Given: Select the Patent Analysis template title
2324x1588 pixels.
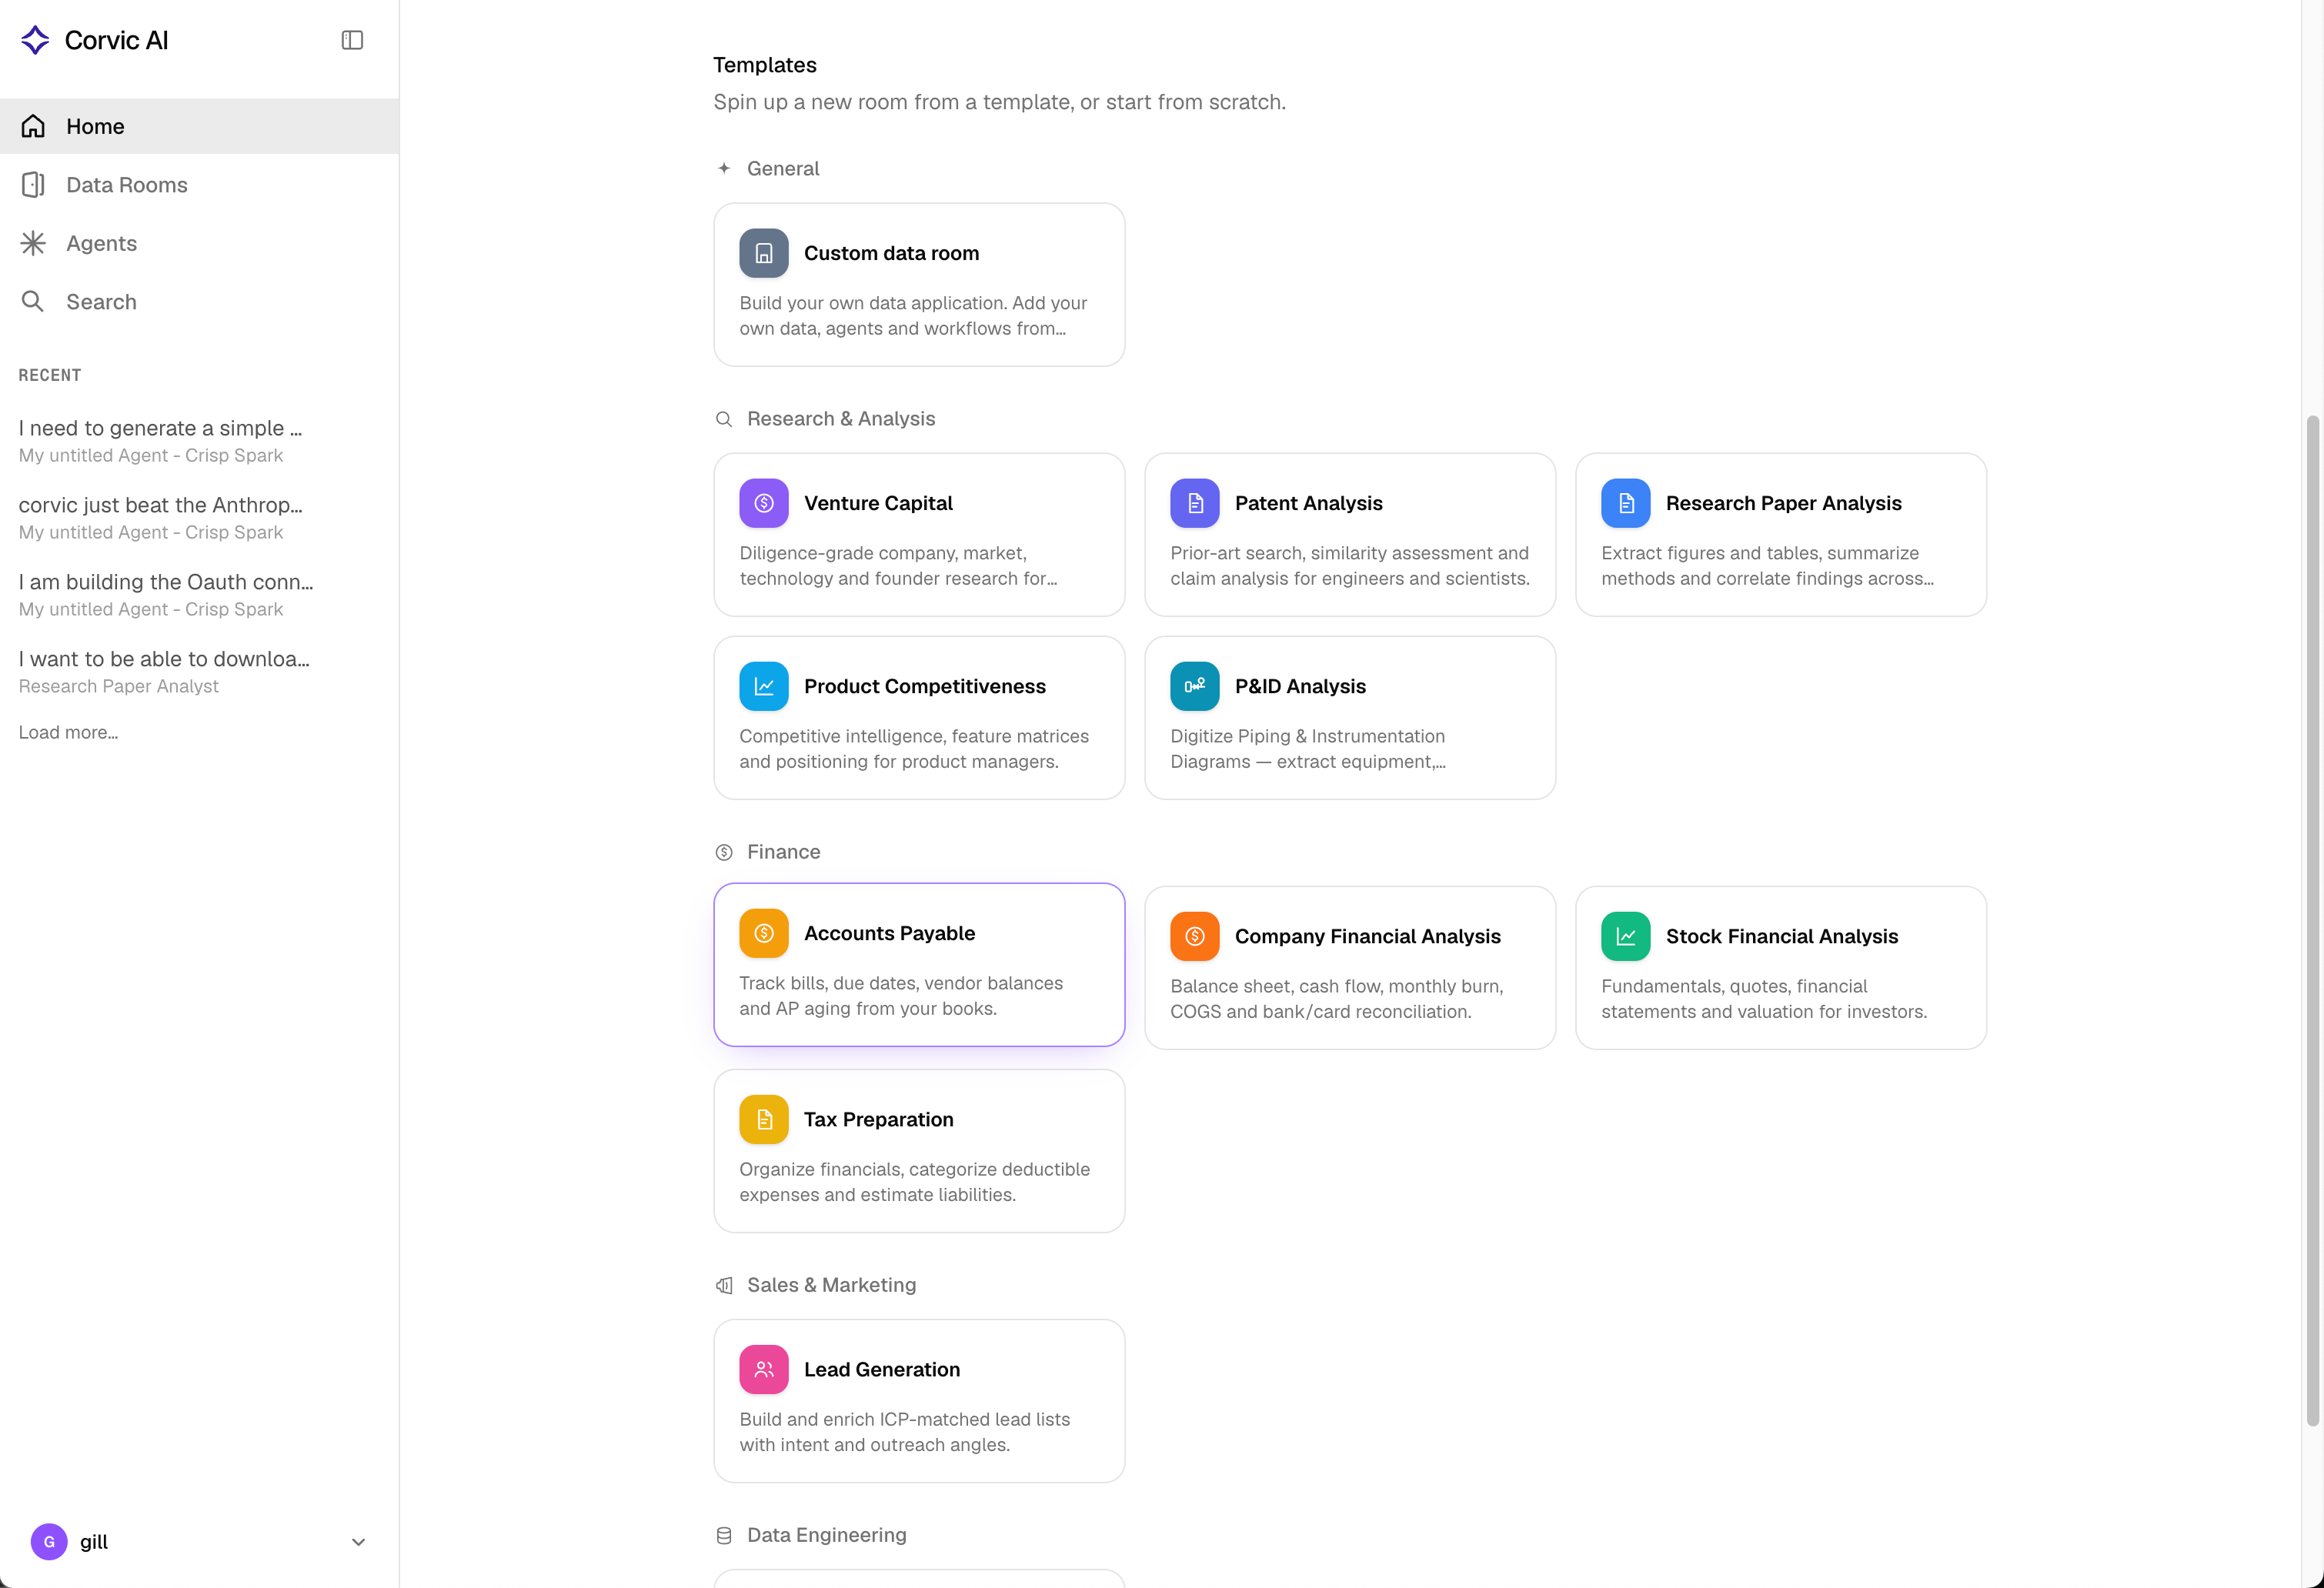Looking at the screenshot, I should pyautogui.click(x=1308, y=503).
